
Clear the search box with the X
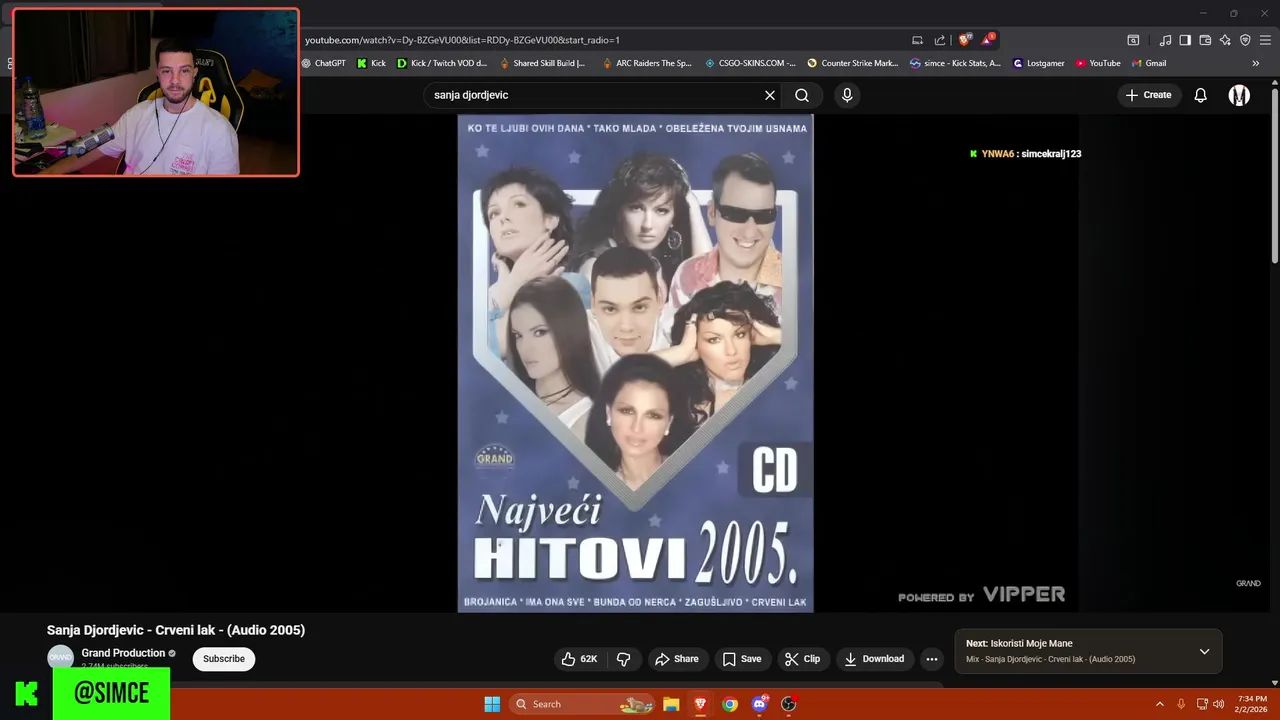point(770,95)
